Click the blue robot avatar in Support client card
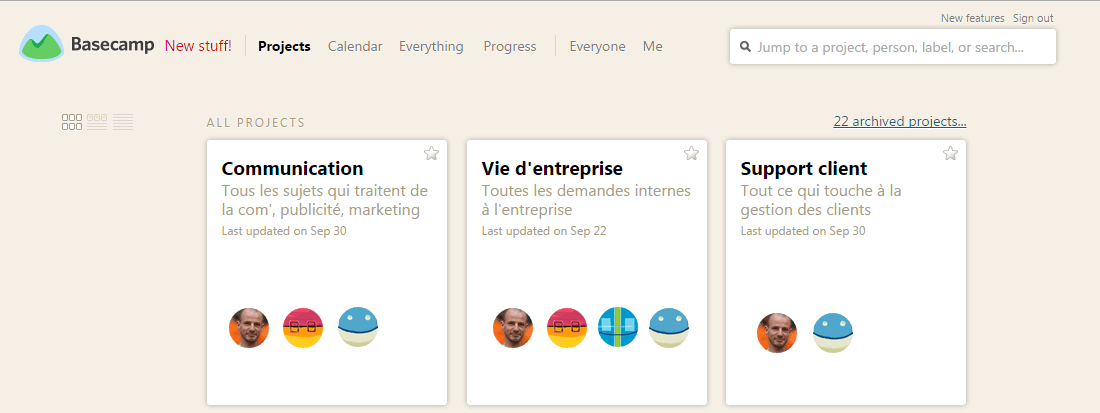The image size is (1100, 413). (x=833, y=332)
